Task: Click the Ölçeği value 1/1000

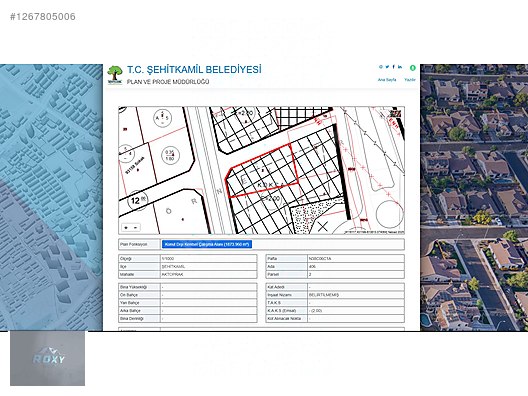Action: tap(168, 259)
